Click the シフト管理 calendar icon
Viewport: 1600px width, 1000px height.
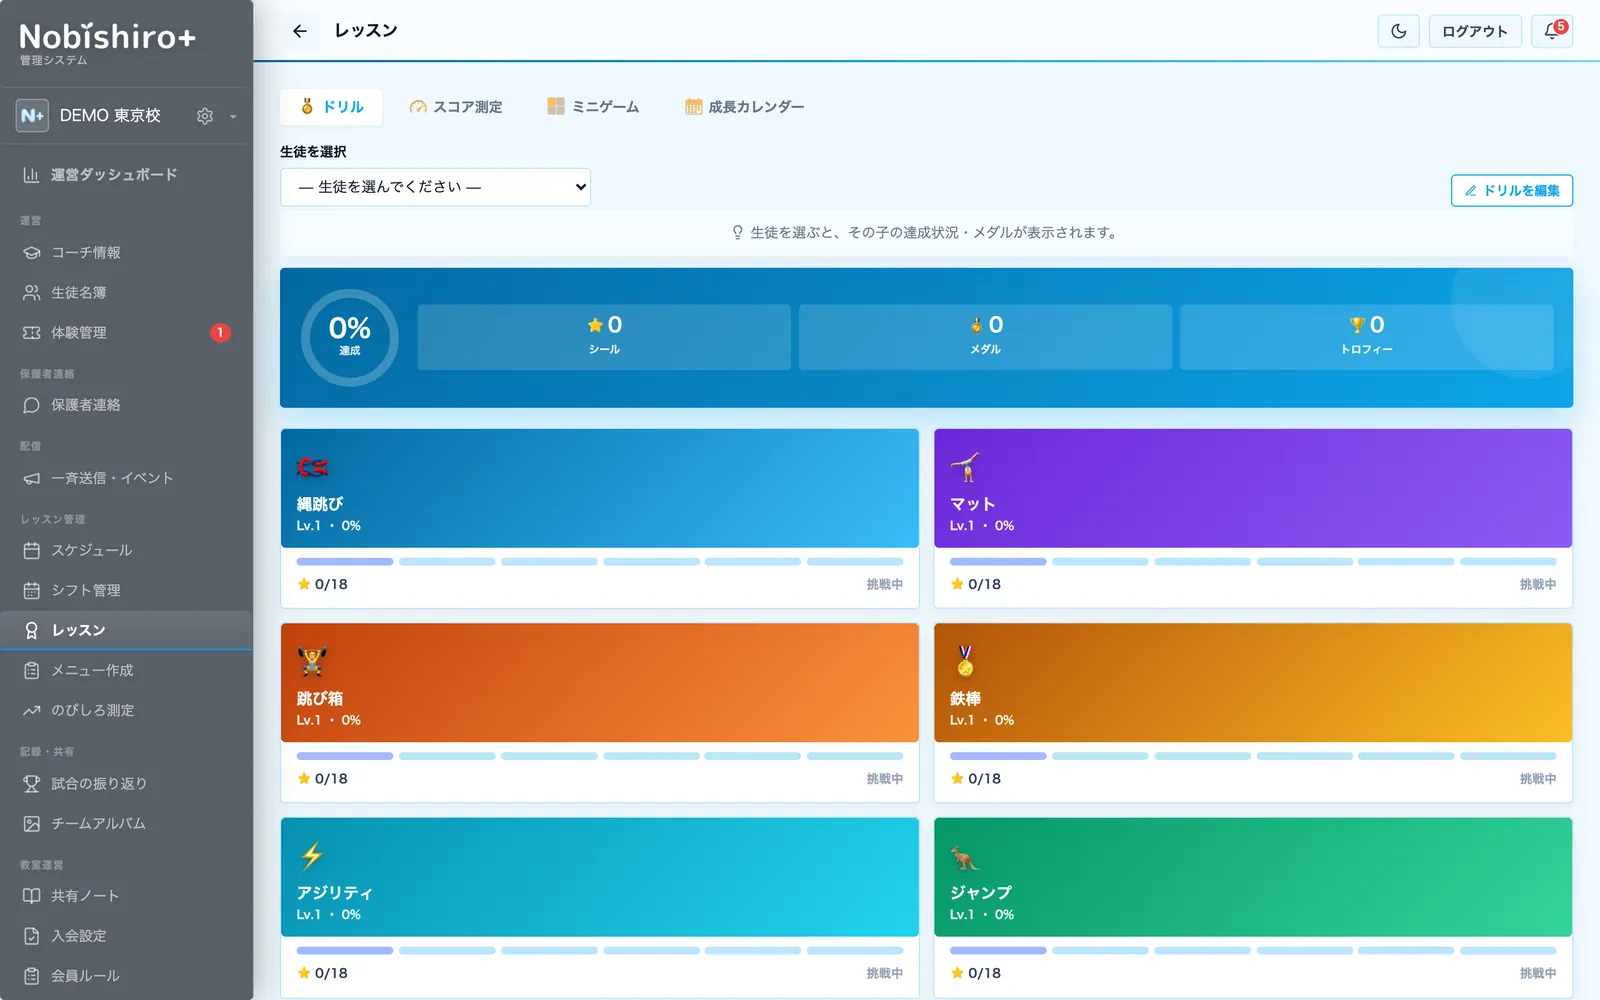pyautogui.click(x=32, y=590)
